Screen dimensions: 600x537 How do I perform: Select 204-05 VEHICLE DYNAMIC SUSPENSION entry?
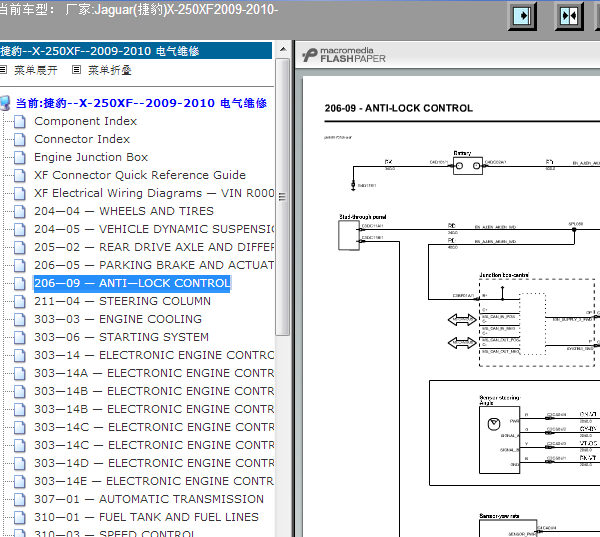click(x=154, y=229)
